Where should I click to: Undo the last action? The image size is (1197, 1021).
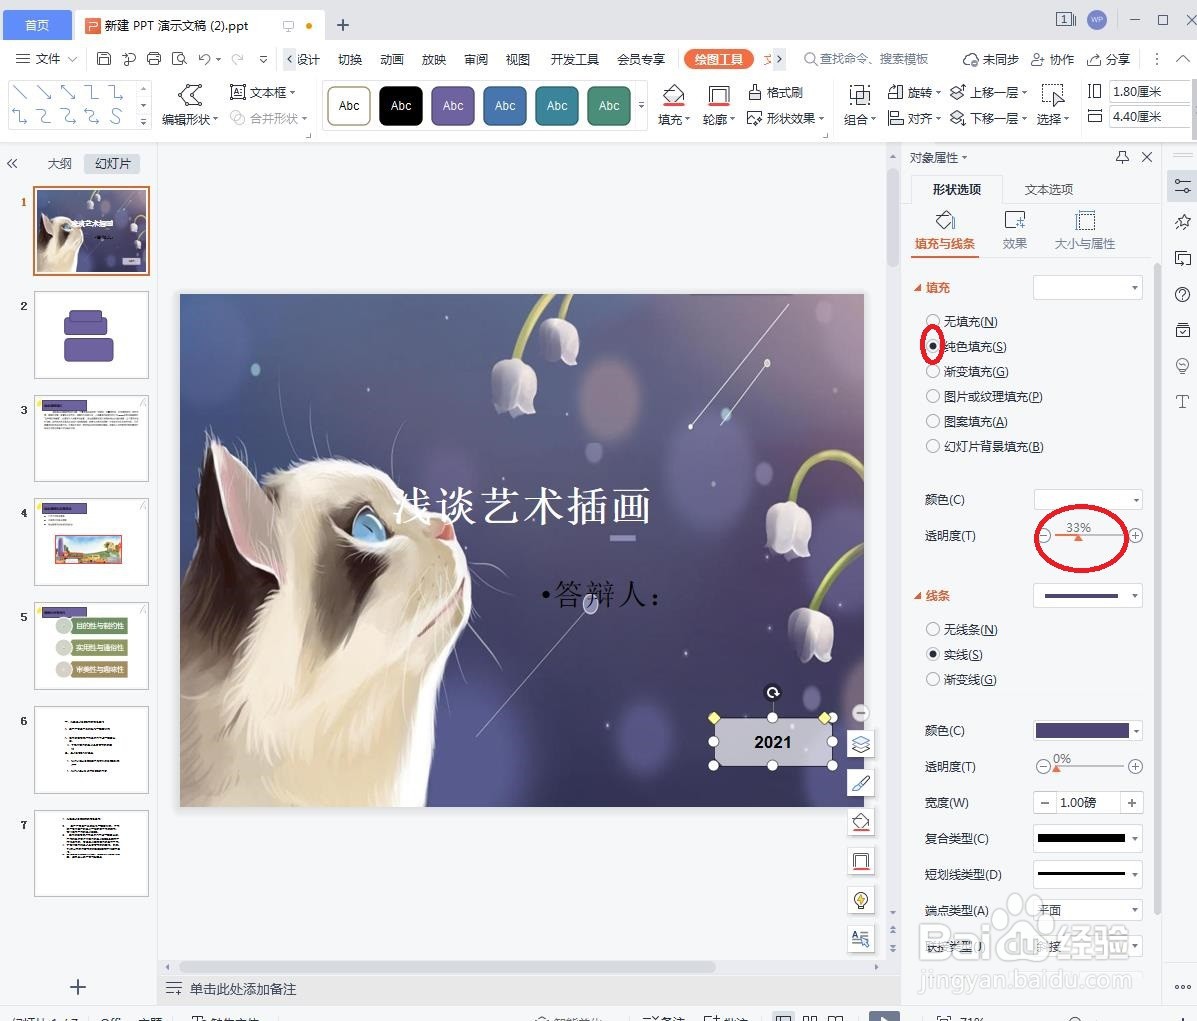click(204, 59)
